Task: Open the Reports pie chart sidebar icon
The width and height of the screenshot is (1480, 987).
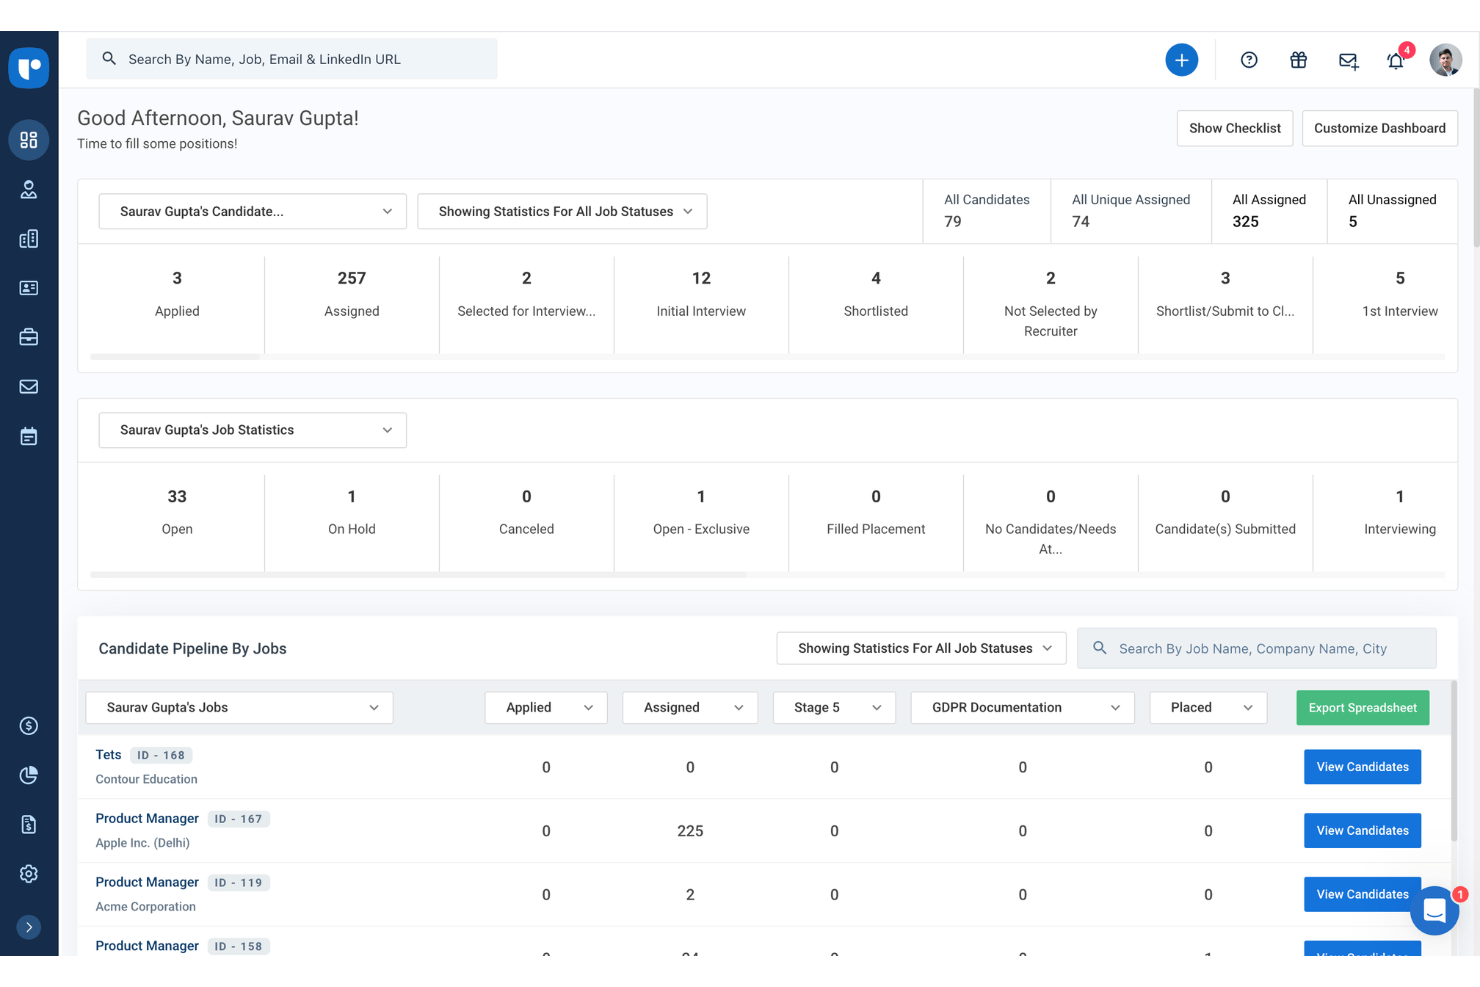Action: coord(29,775)
